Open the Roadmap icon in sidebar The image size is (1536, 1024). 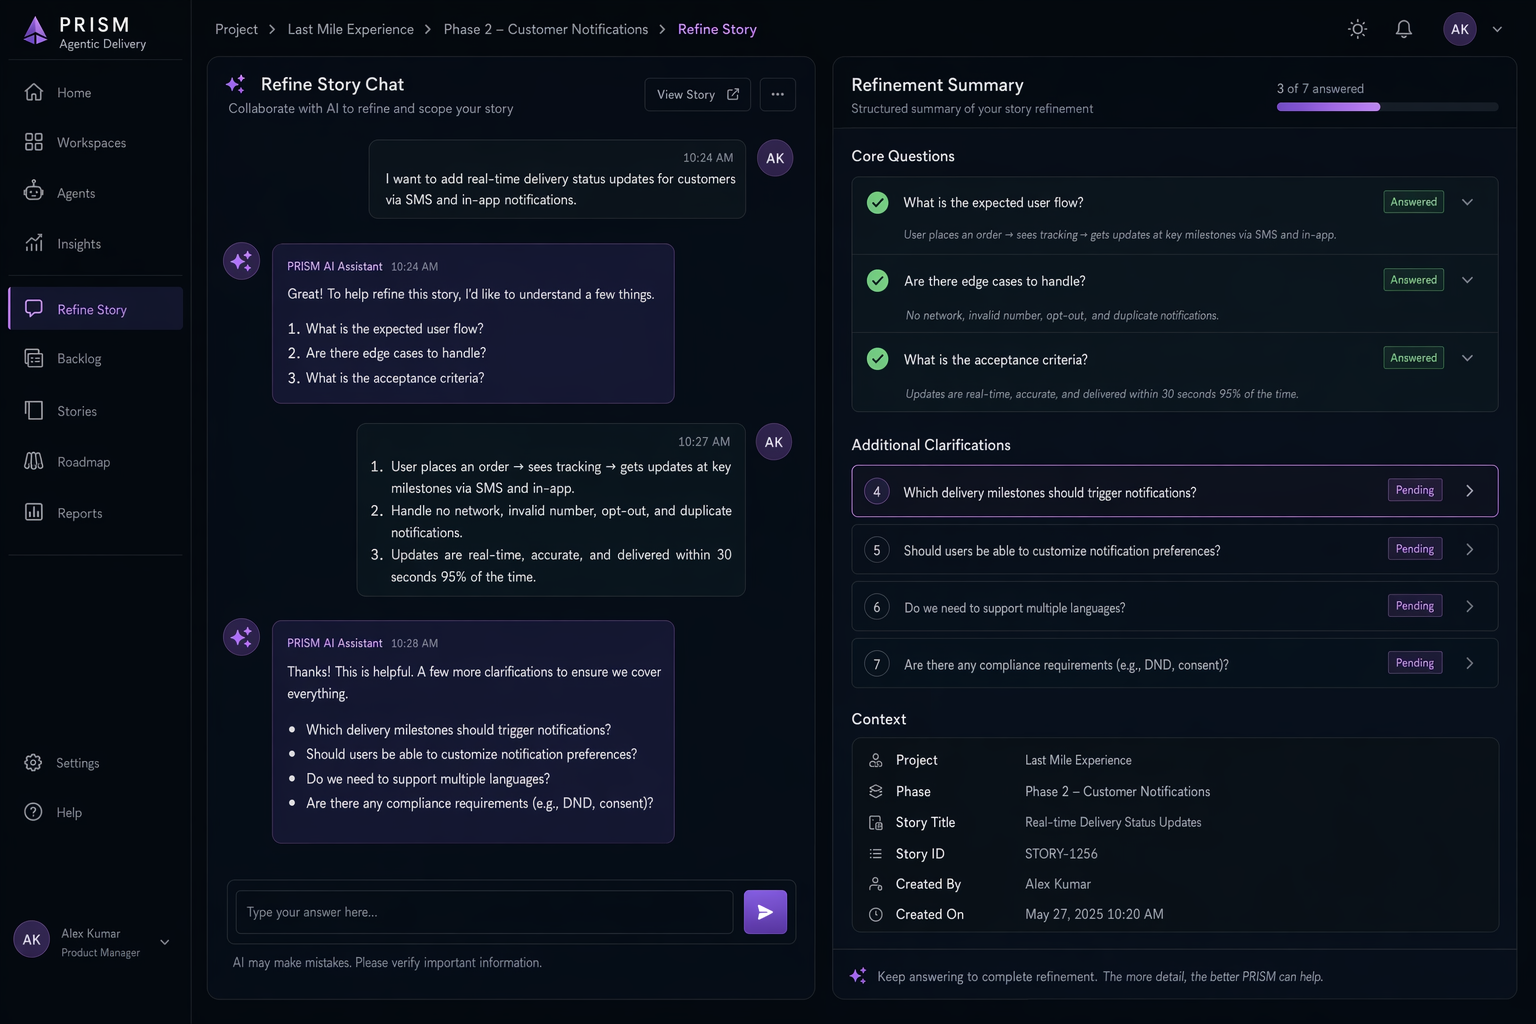click(x=34, y=461)
